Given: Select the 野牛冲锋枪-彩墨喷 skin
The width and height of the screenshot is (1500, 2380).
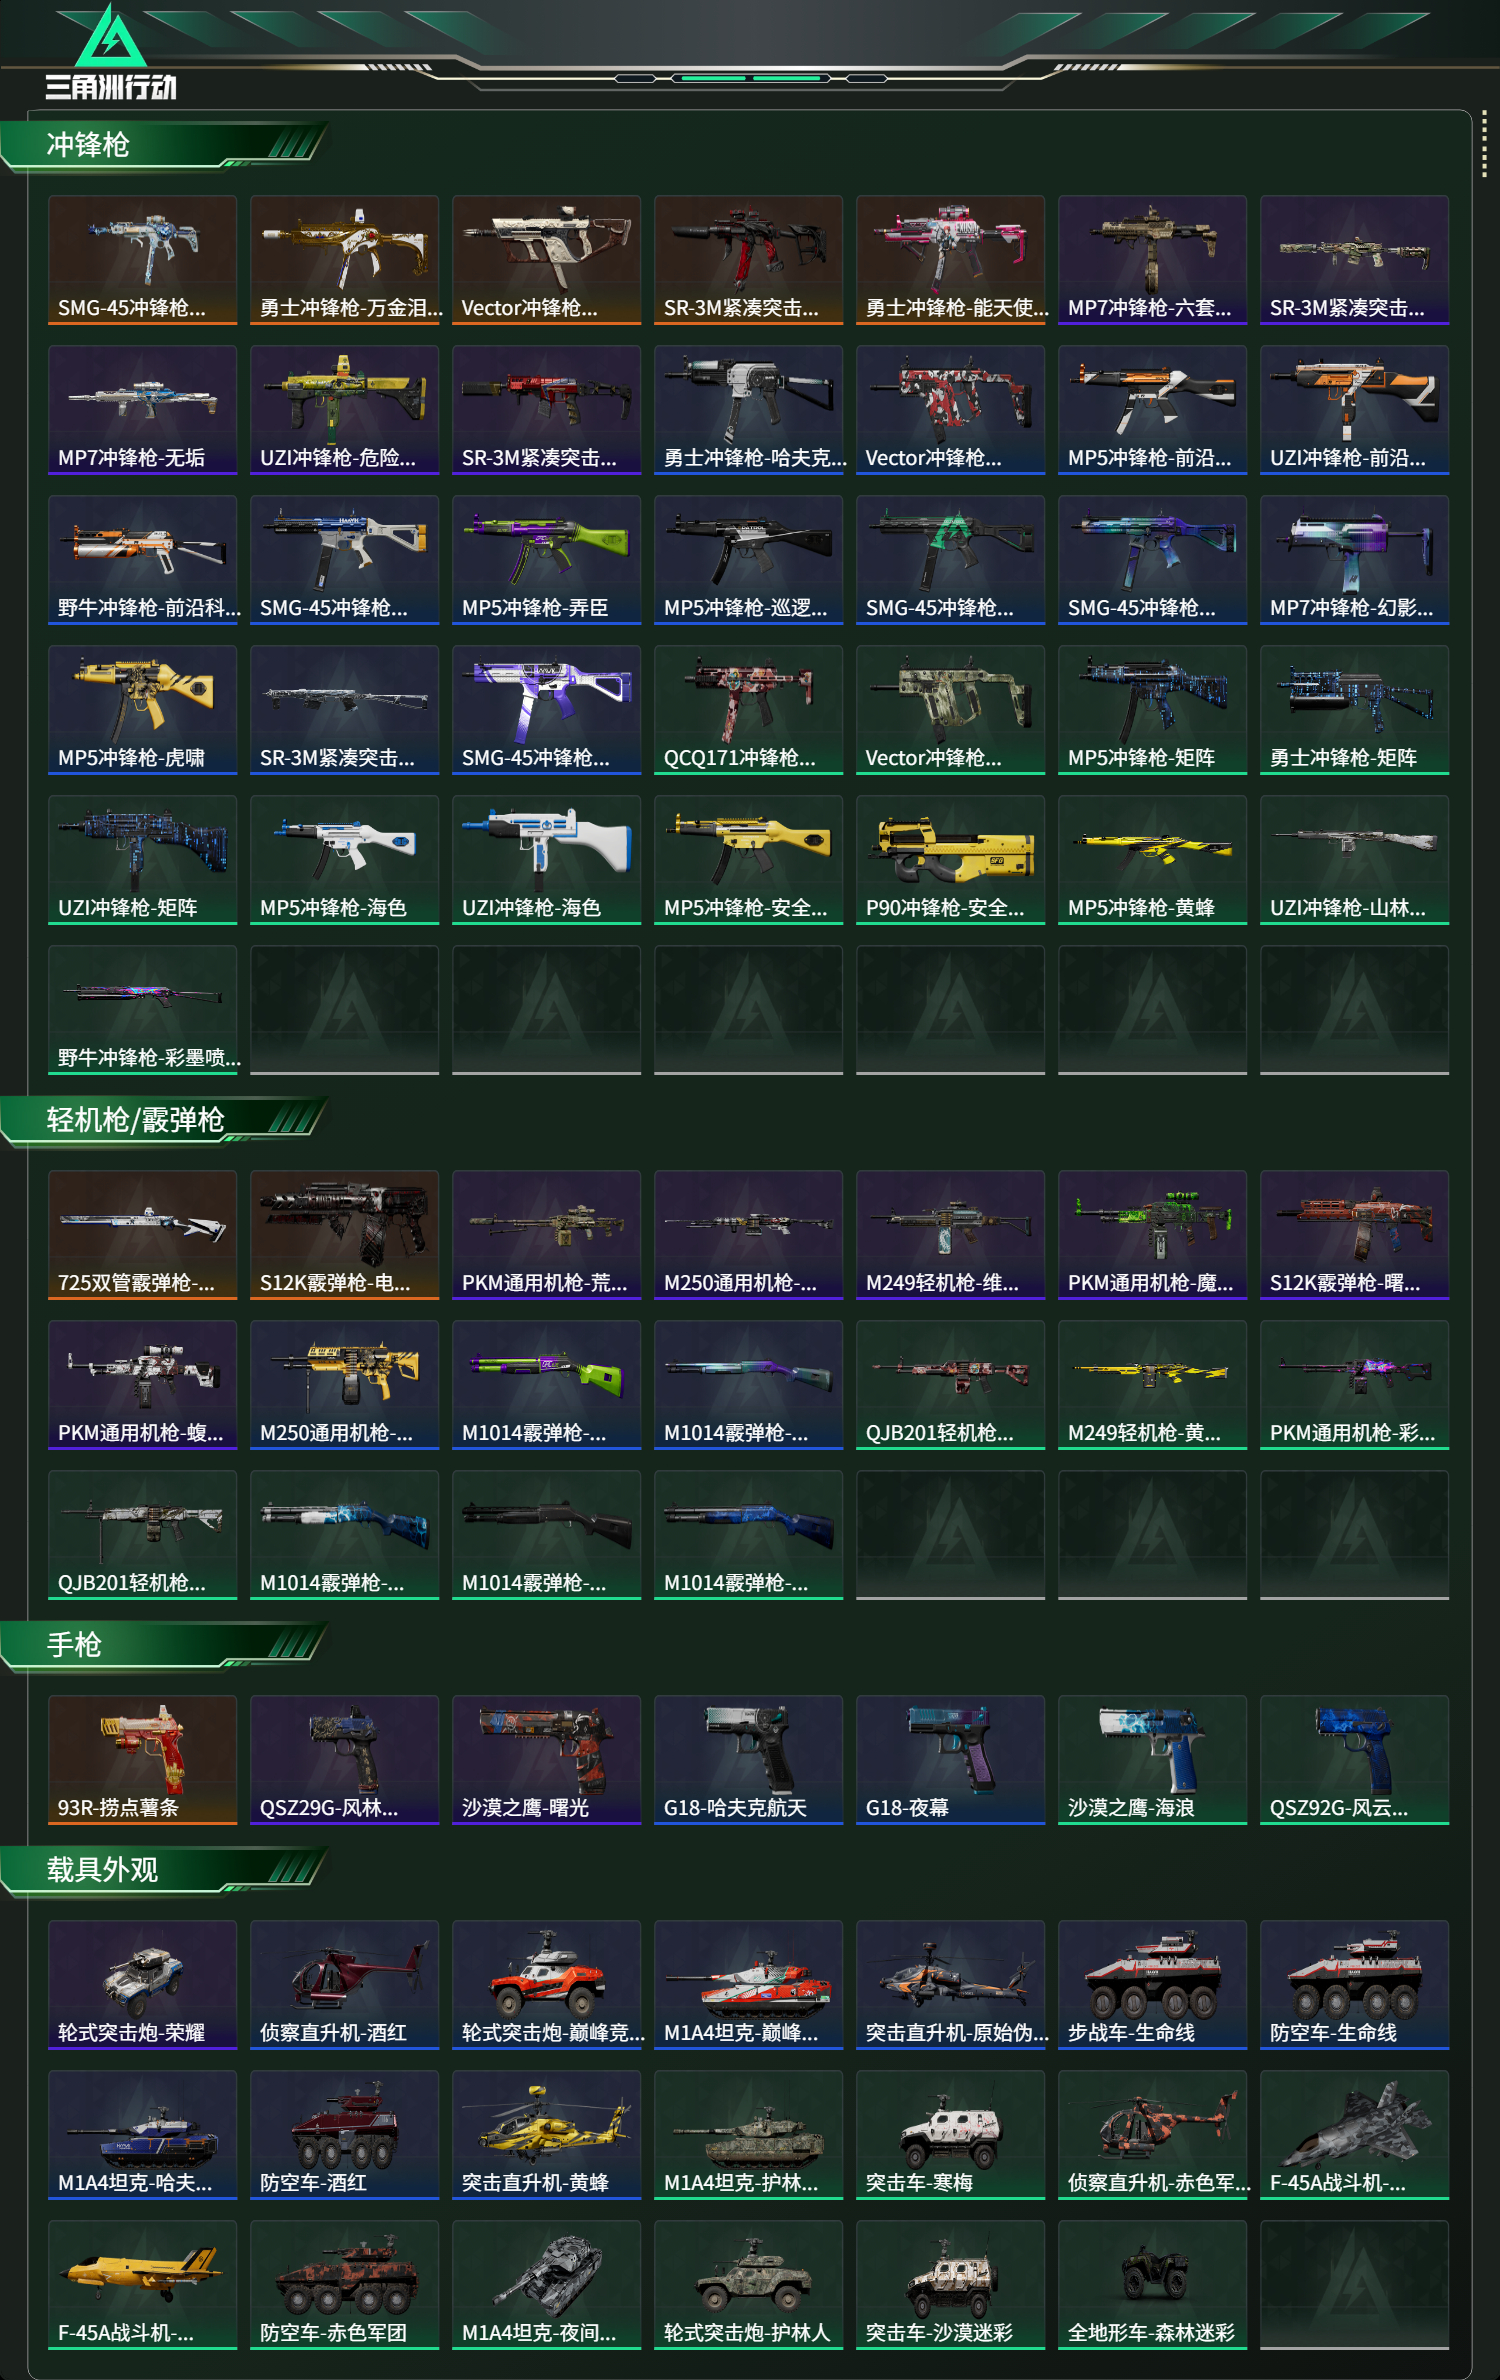Looking at the screenshot, I should click(142, 1010).
